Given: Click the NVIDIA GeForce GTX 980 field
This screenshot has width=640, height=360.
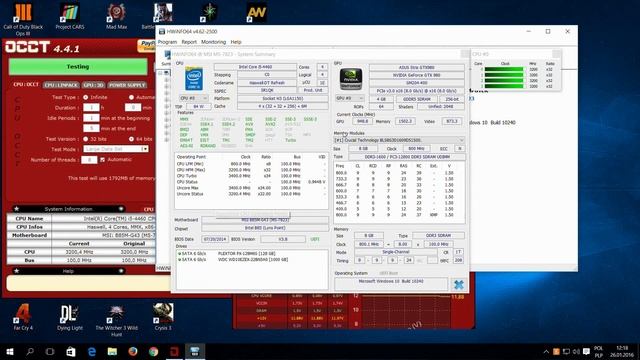Looking at the screenshot, I should coord(417,76).
